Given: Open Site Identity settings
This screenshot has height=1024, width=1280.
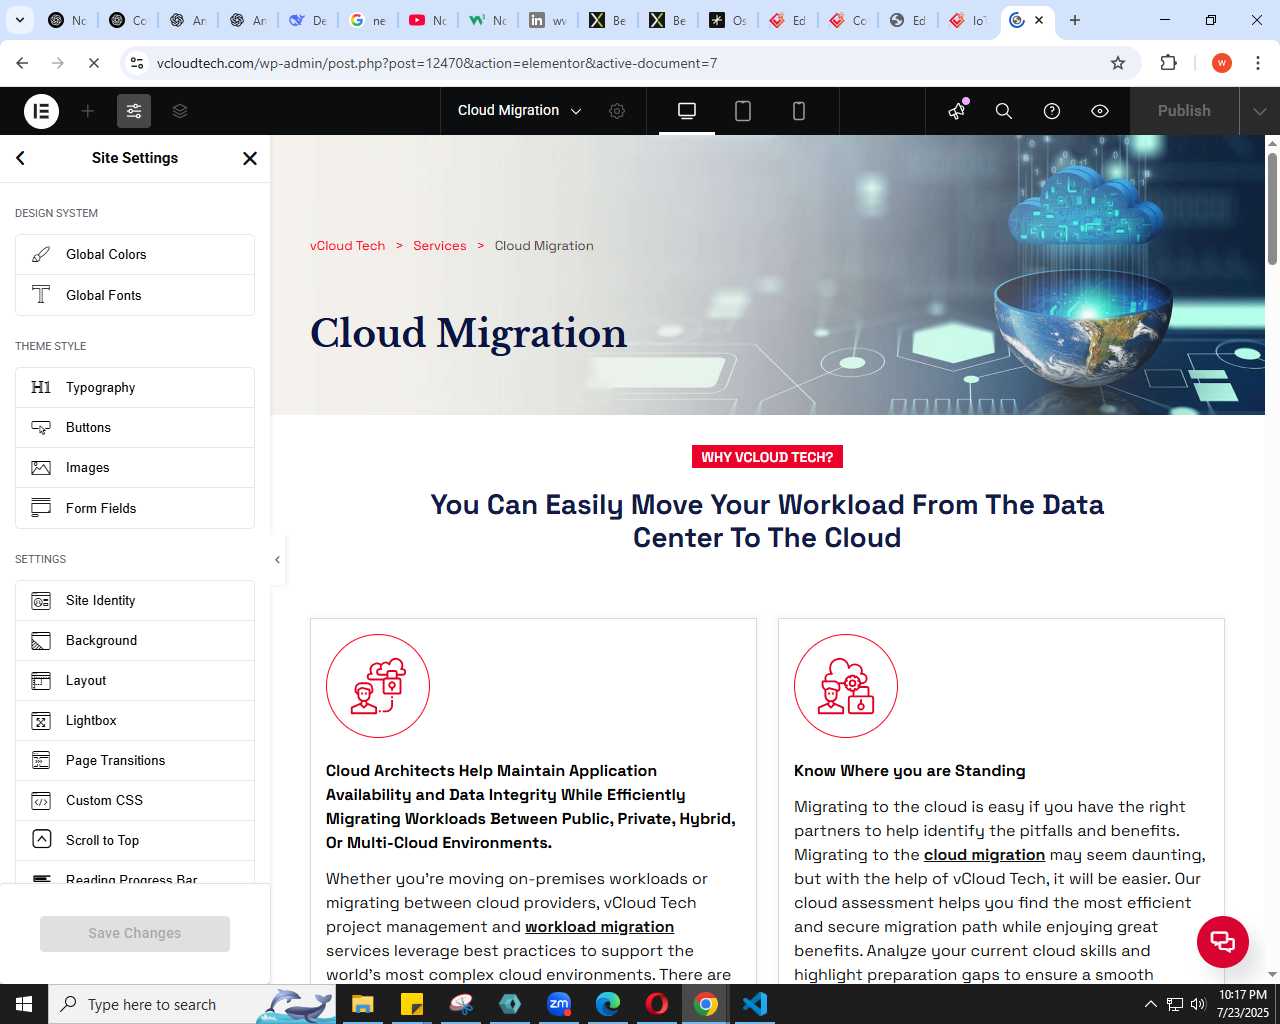Looking at the screenshot, I should 135,601.
